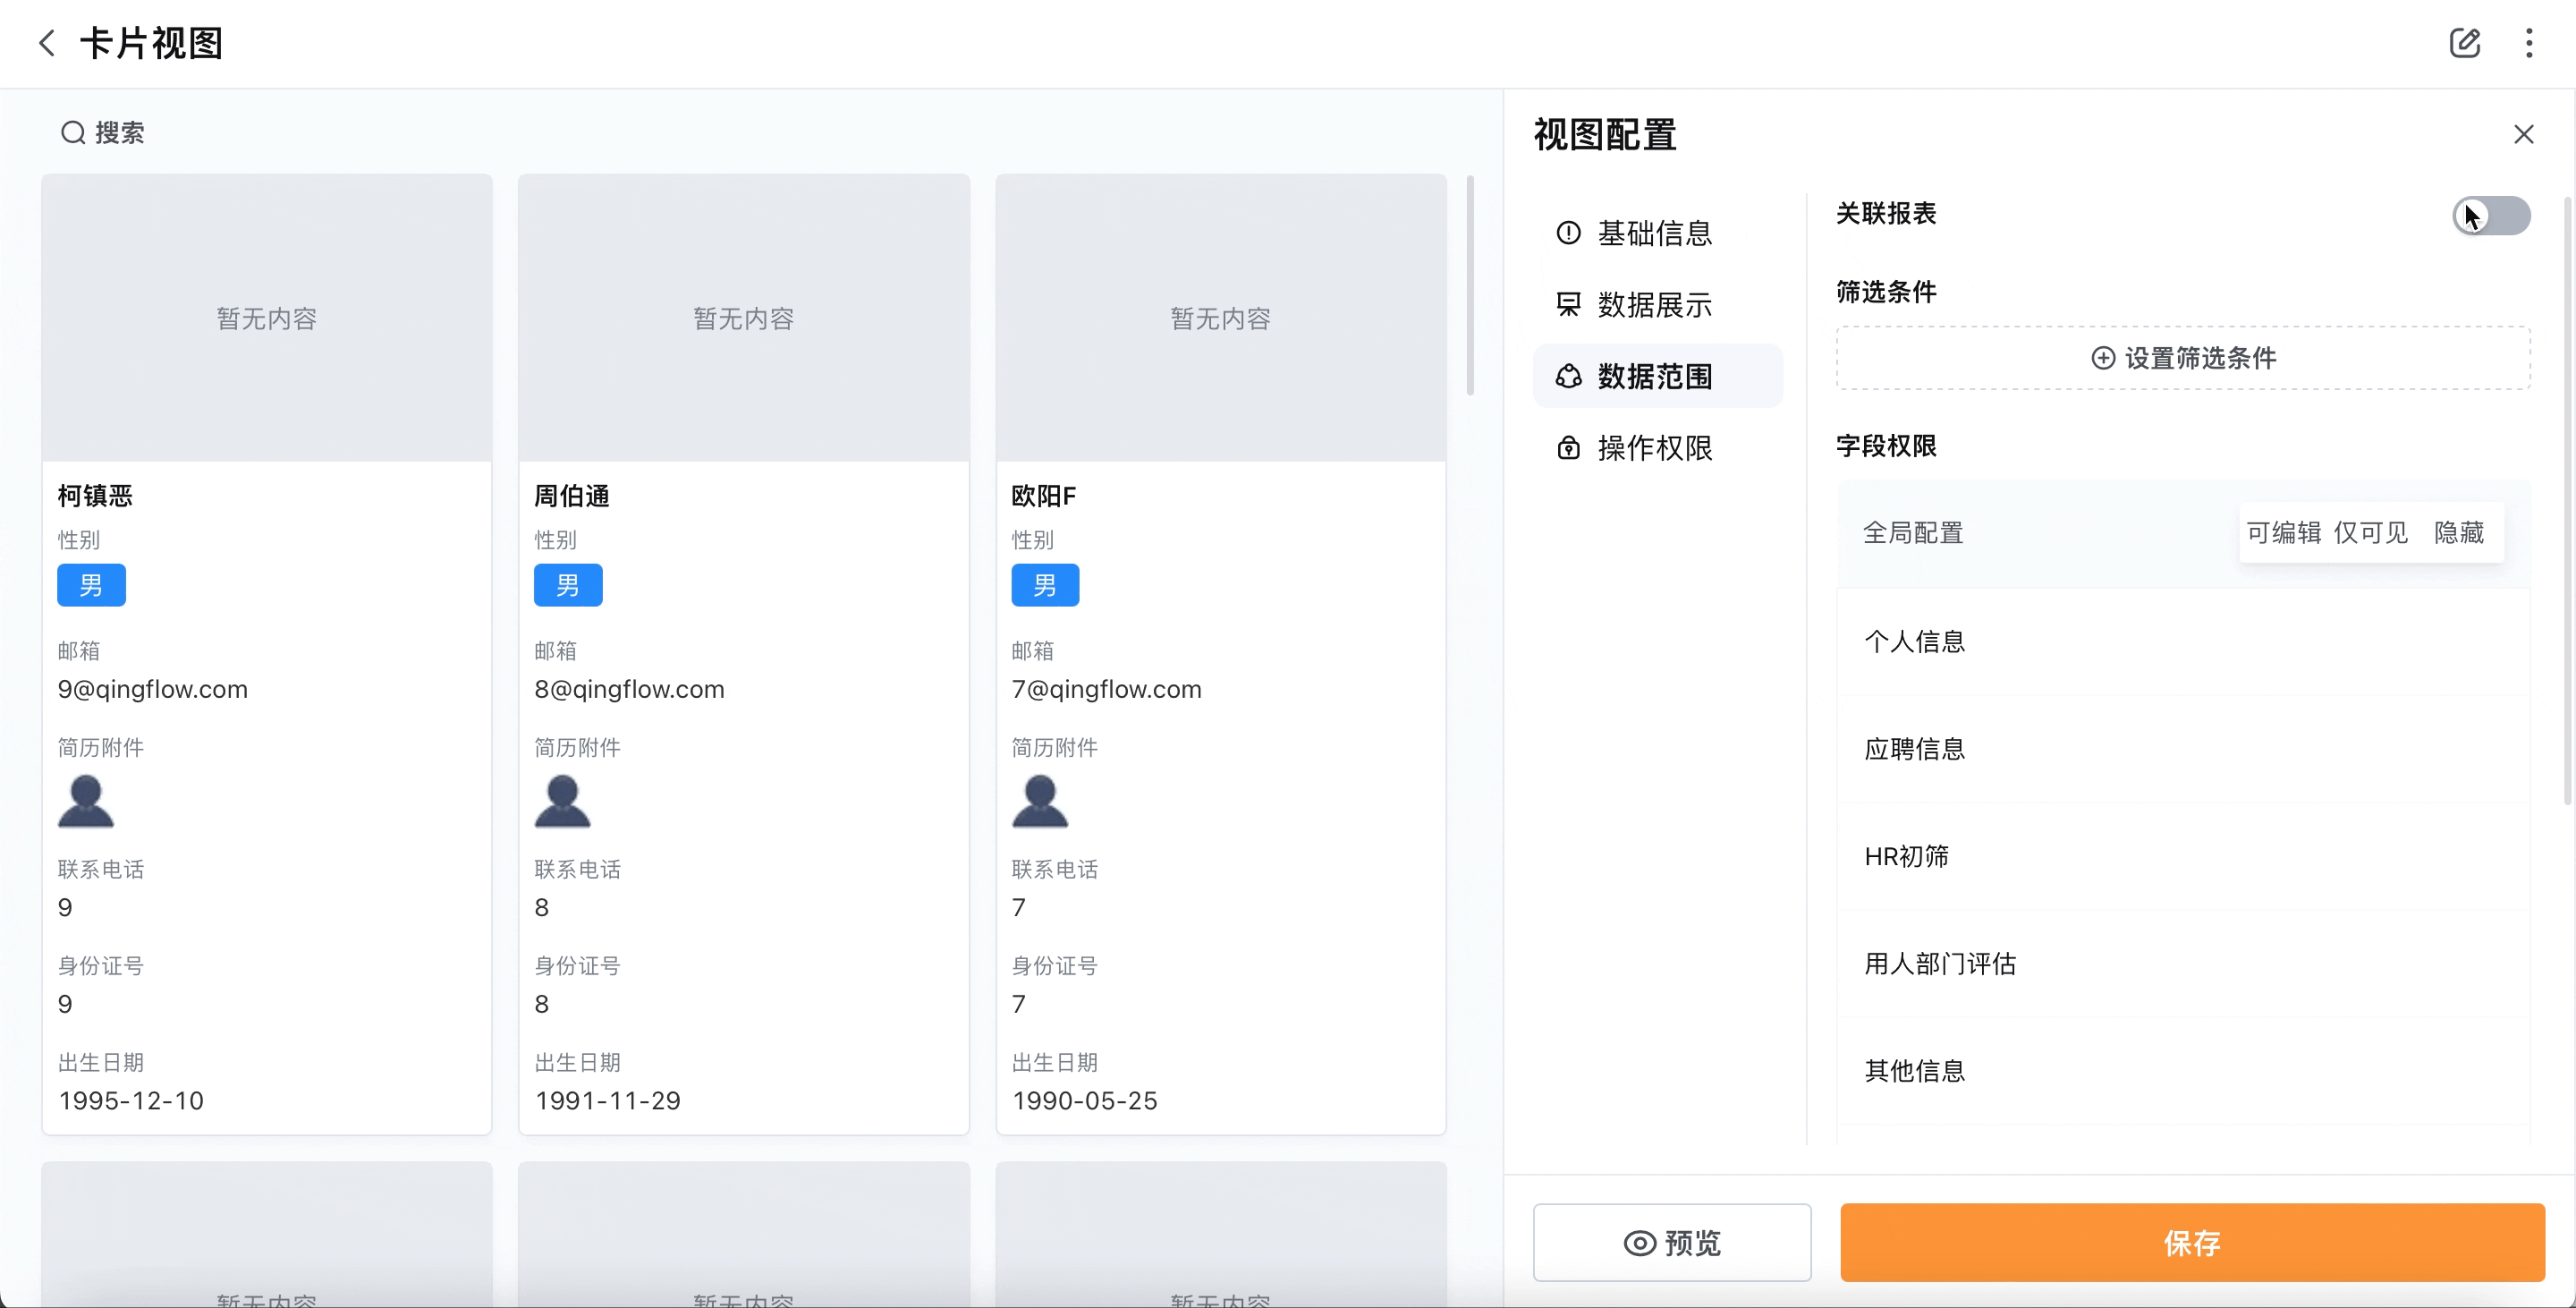The image size is (2576, 1308).
Task: Expand the 个人信息 field group
Action: (x=2183, y=641)
